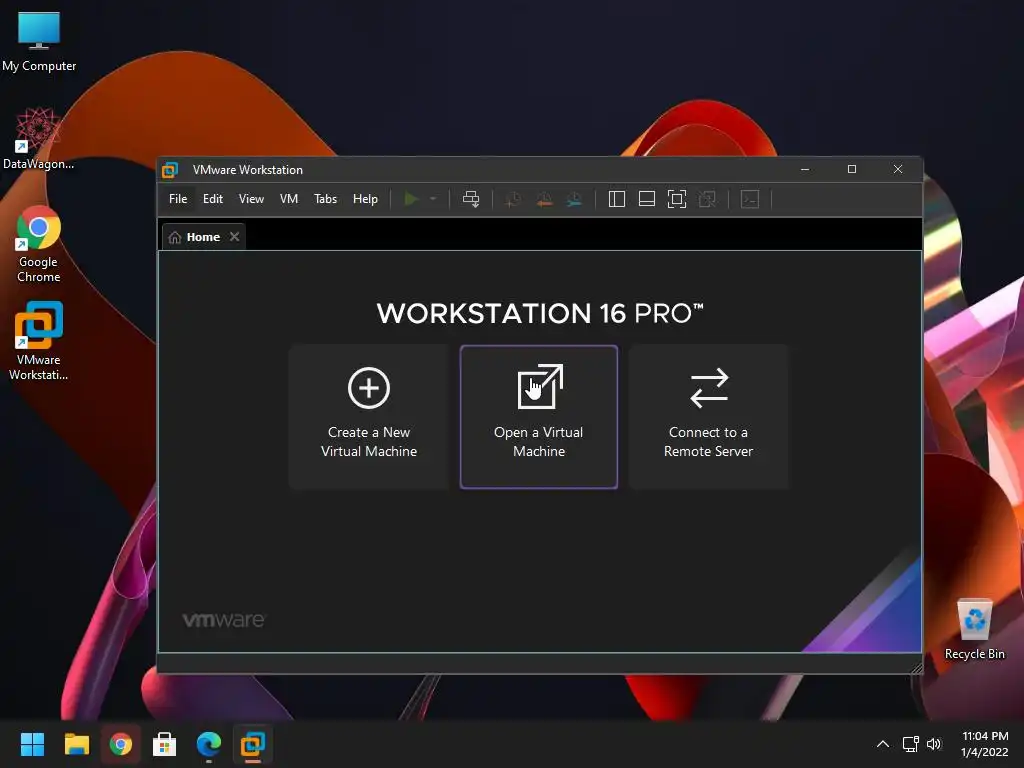
Task: Select the Recycle Bin desktop icon
Action: (974, 630)
